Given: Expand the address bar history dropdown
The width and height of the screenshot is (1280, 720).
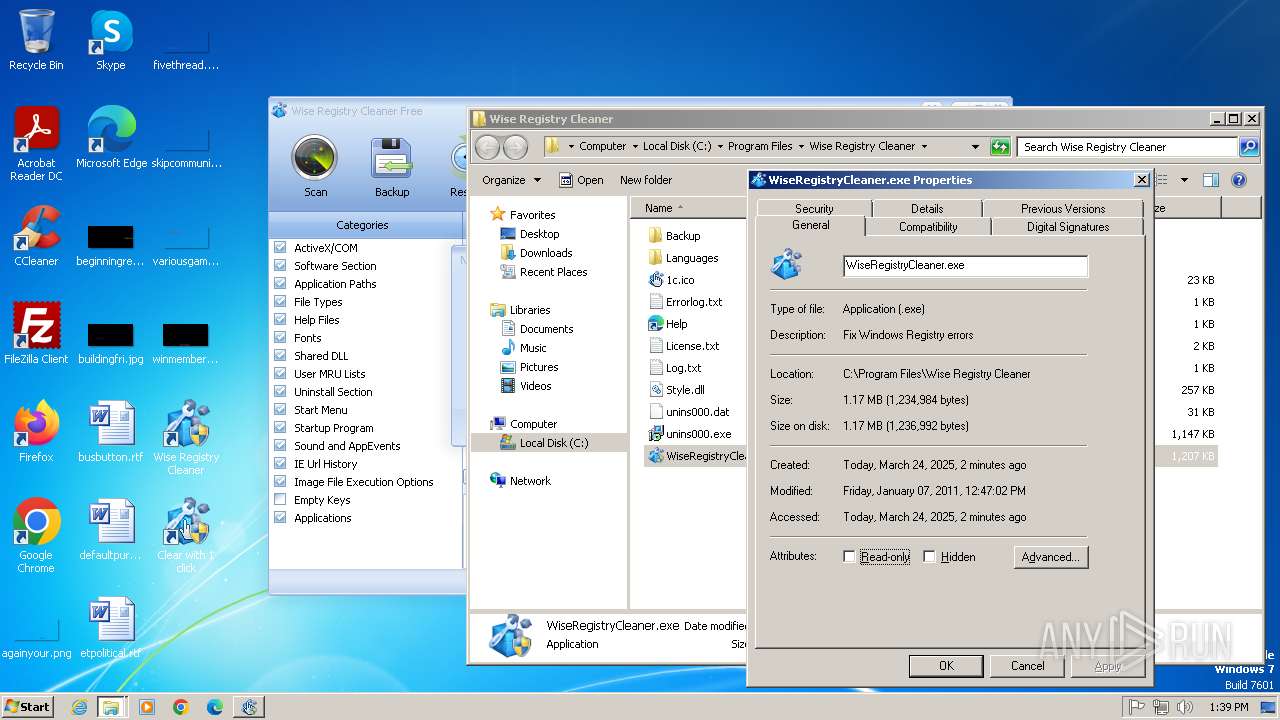Looking at the screenshot, I should point(975,147).
